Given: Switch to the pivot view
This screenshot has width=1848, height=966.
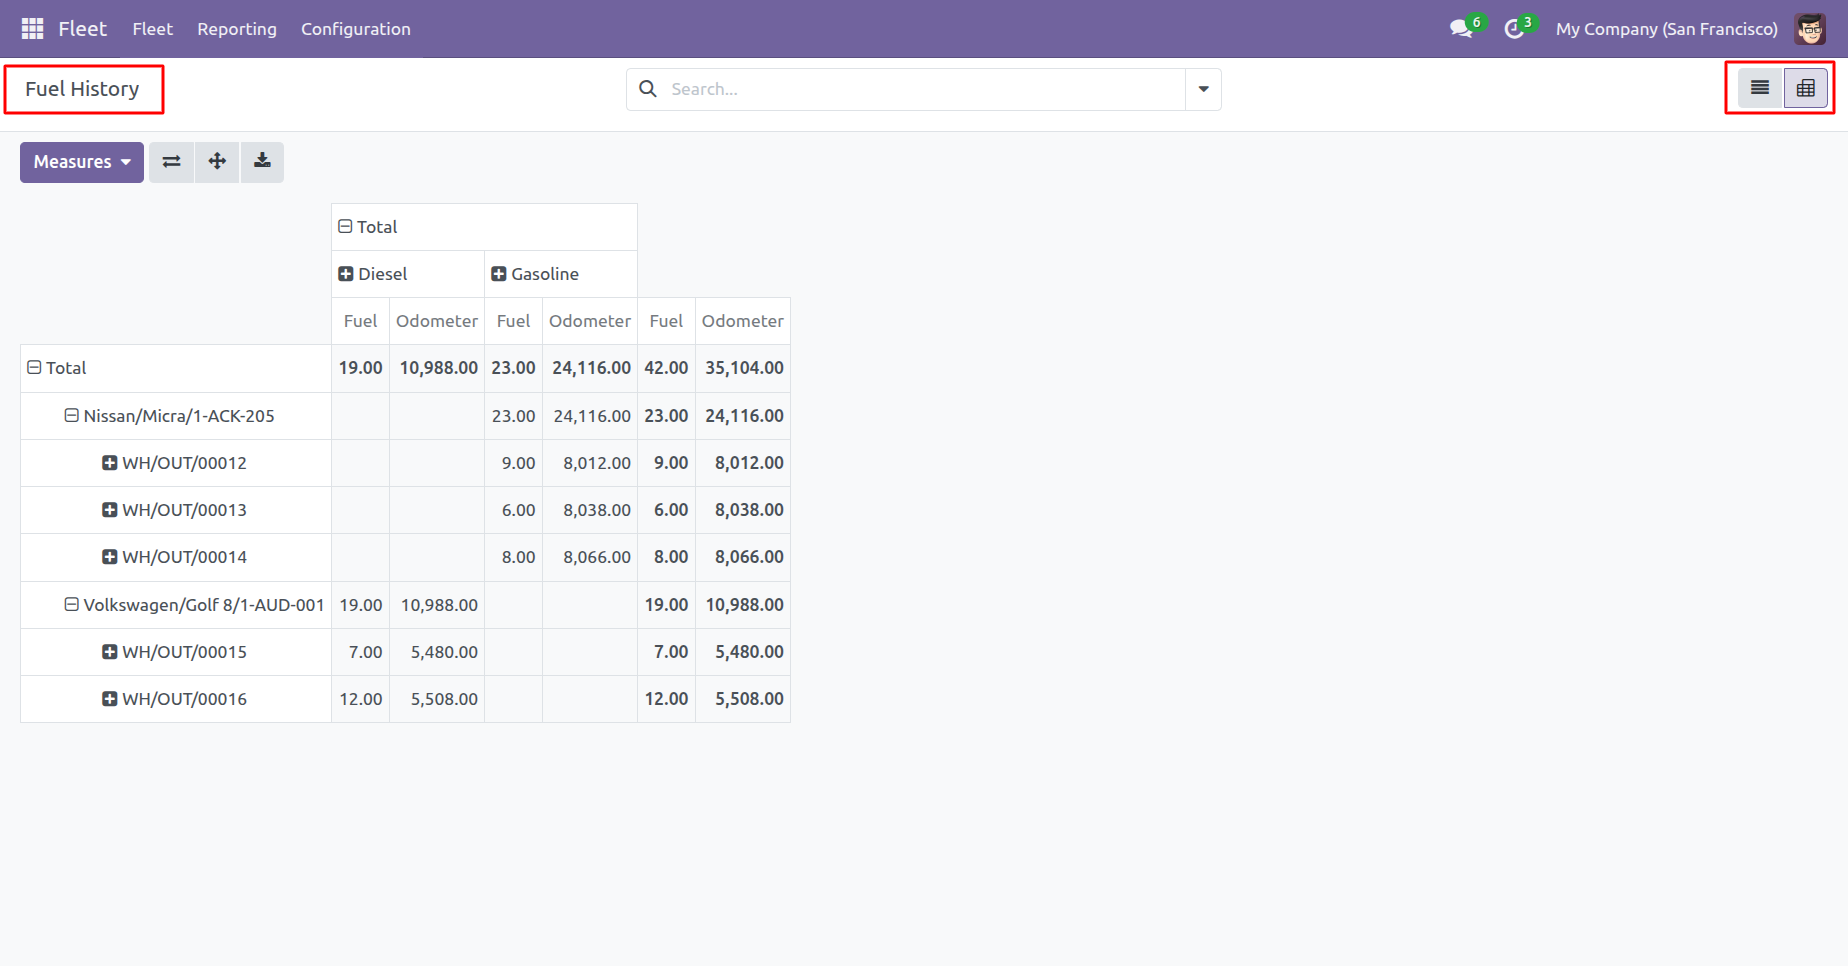Looking at the screenshot, I should click(1806, 88).
